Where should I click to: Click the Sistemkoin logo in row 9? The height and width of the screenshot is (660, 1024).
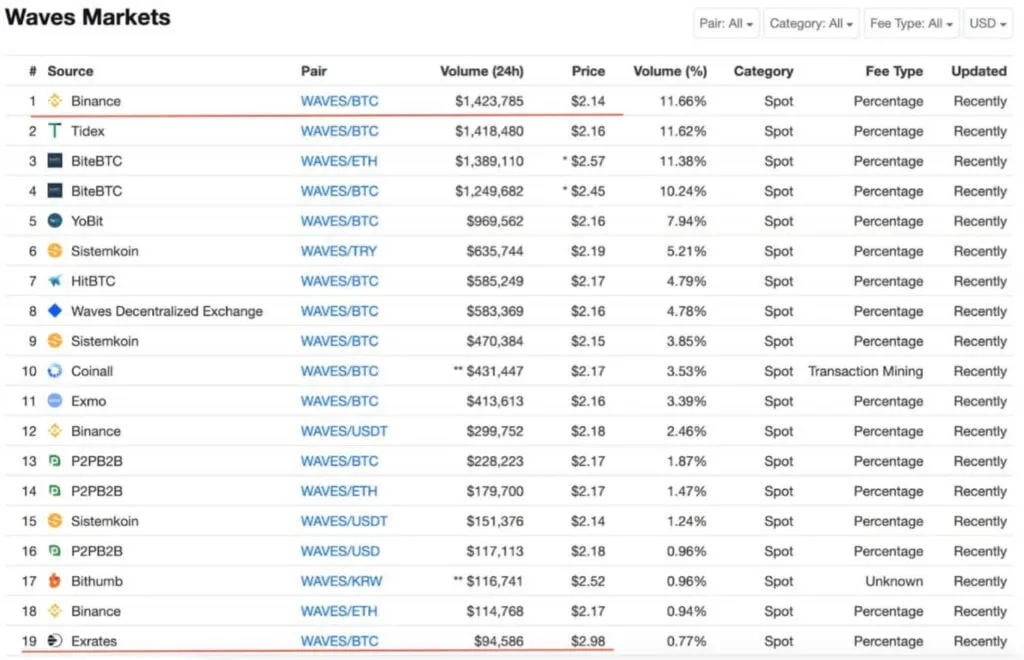pos(55,341)
